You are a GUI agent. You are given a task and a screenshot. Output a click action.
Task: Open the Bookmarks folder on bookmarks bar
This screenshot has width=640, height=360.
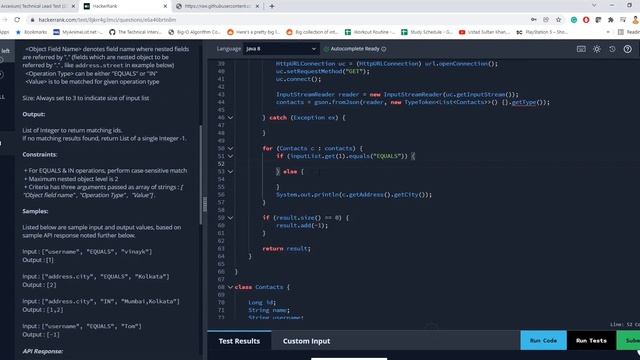point(31,32)
